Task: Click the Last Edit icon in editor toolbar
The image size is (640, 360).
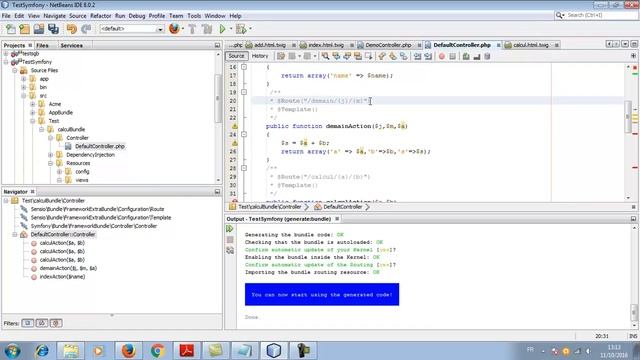Action: click(x=281, y=56)
